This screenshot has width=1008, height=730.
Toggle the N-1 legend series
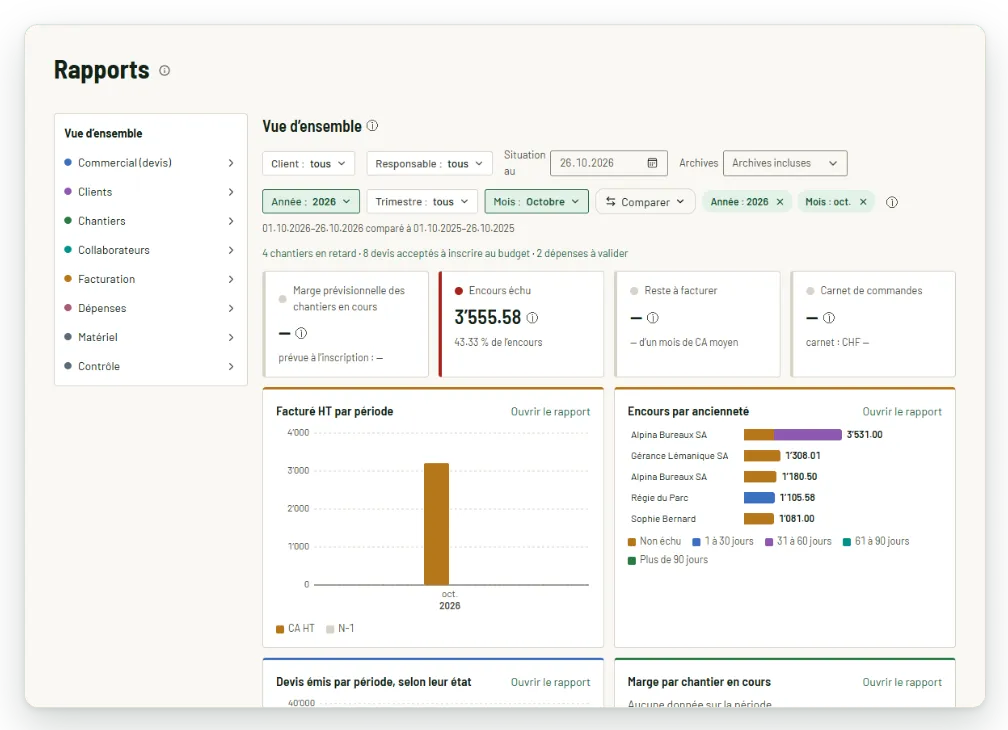[340, 628]
